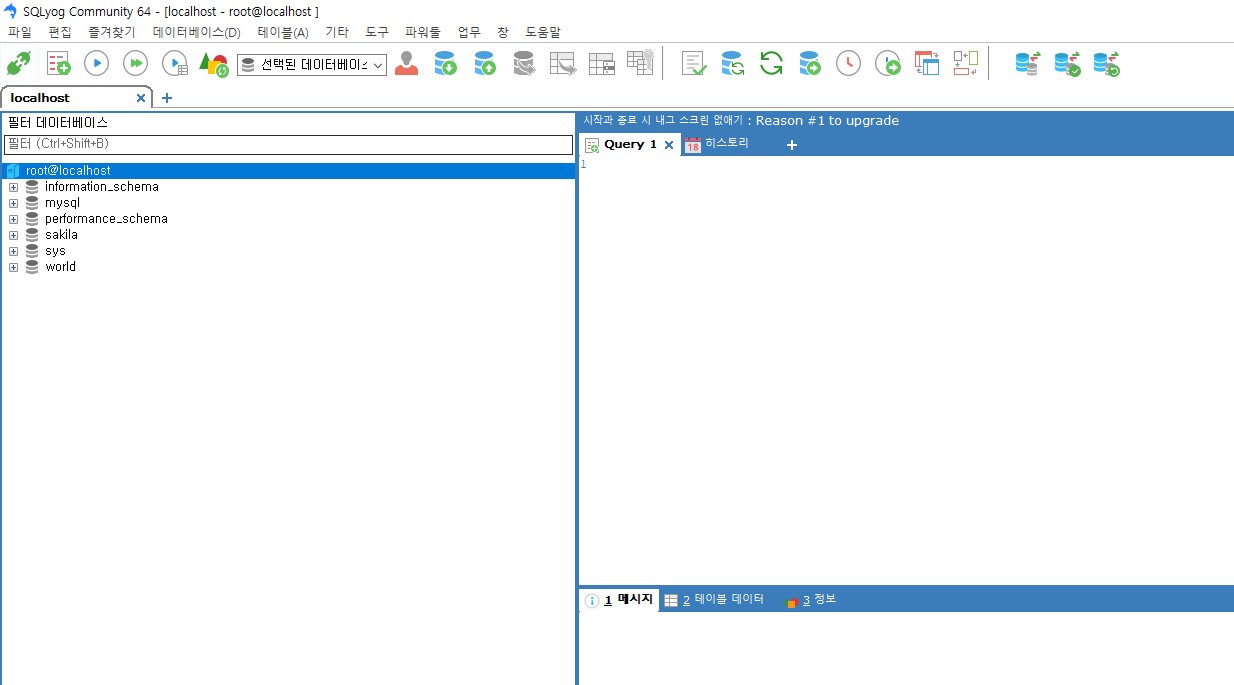Click the stacked databases with checkmark icon

coord(1067,64)
